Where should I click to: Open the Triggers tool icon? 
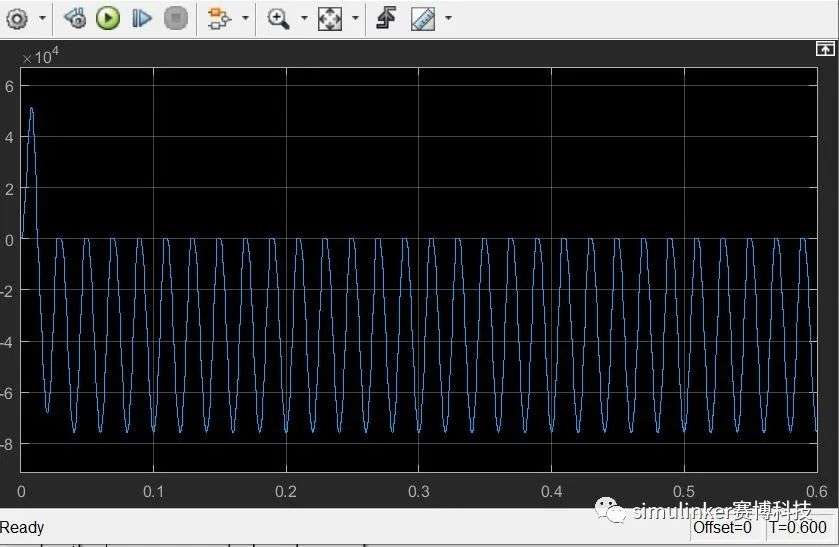[x=386, y=18]
